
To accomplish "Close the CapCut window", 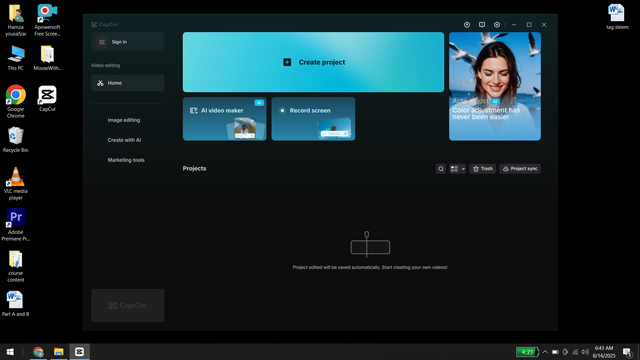I will click(x=544, y=24).
